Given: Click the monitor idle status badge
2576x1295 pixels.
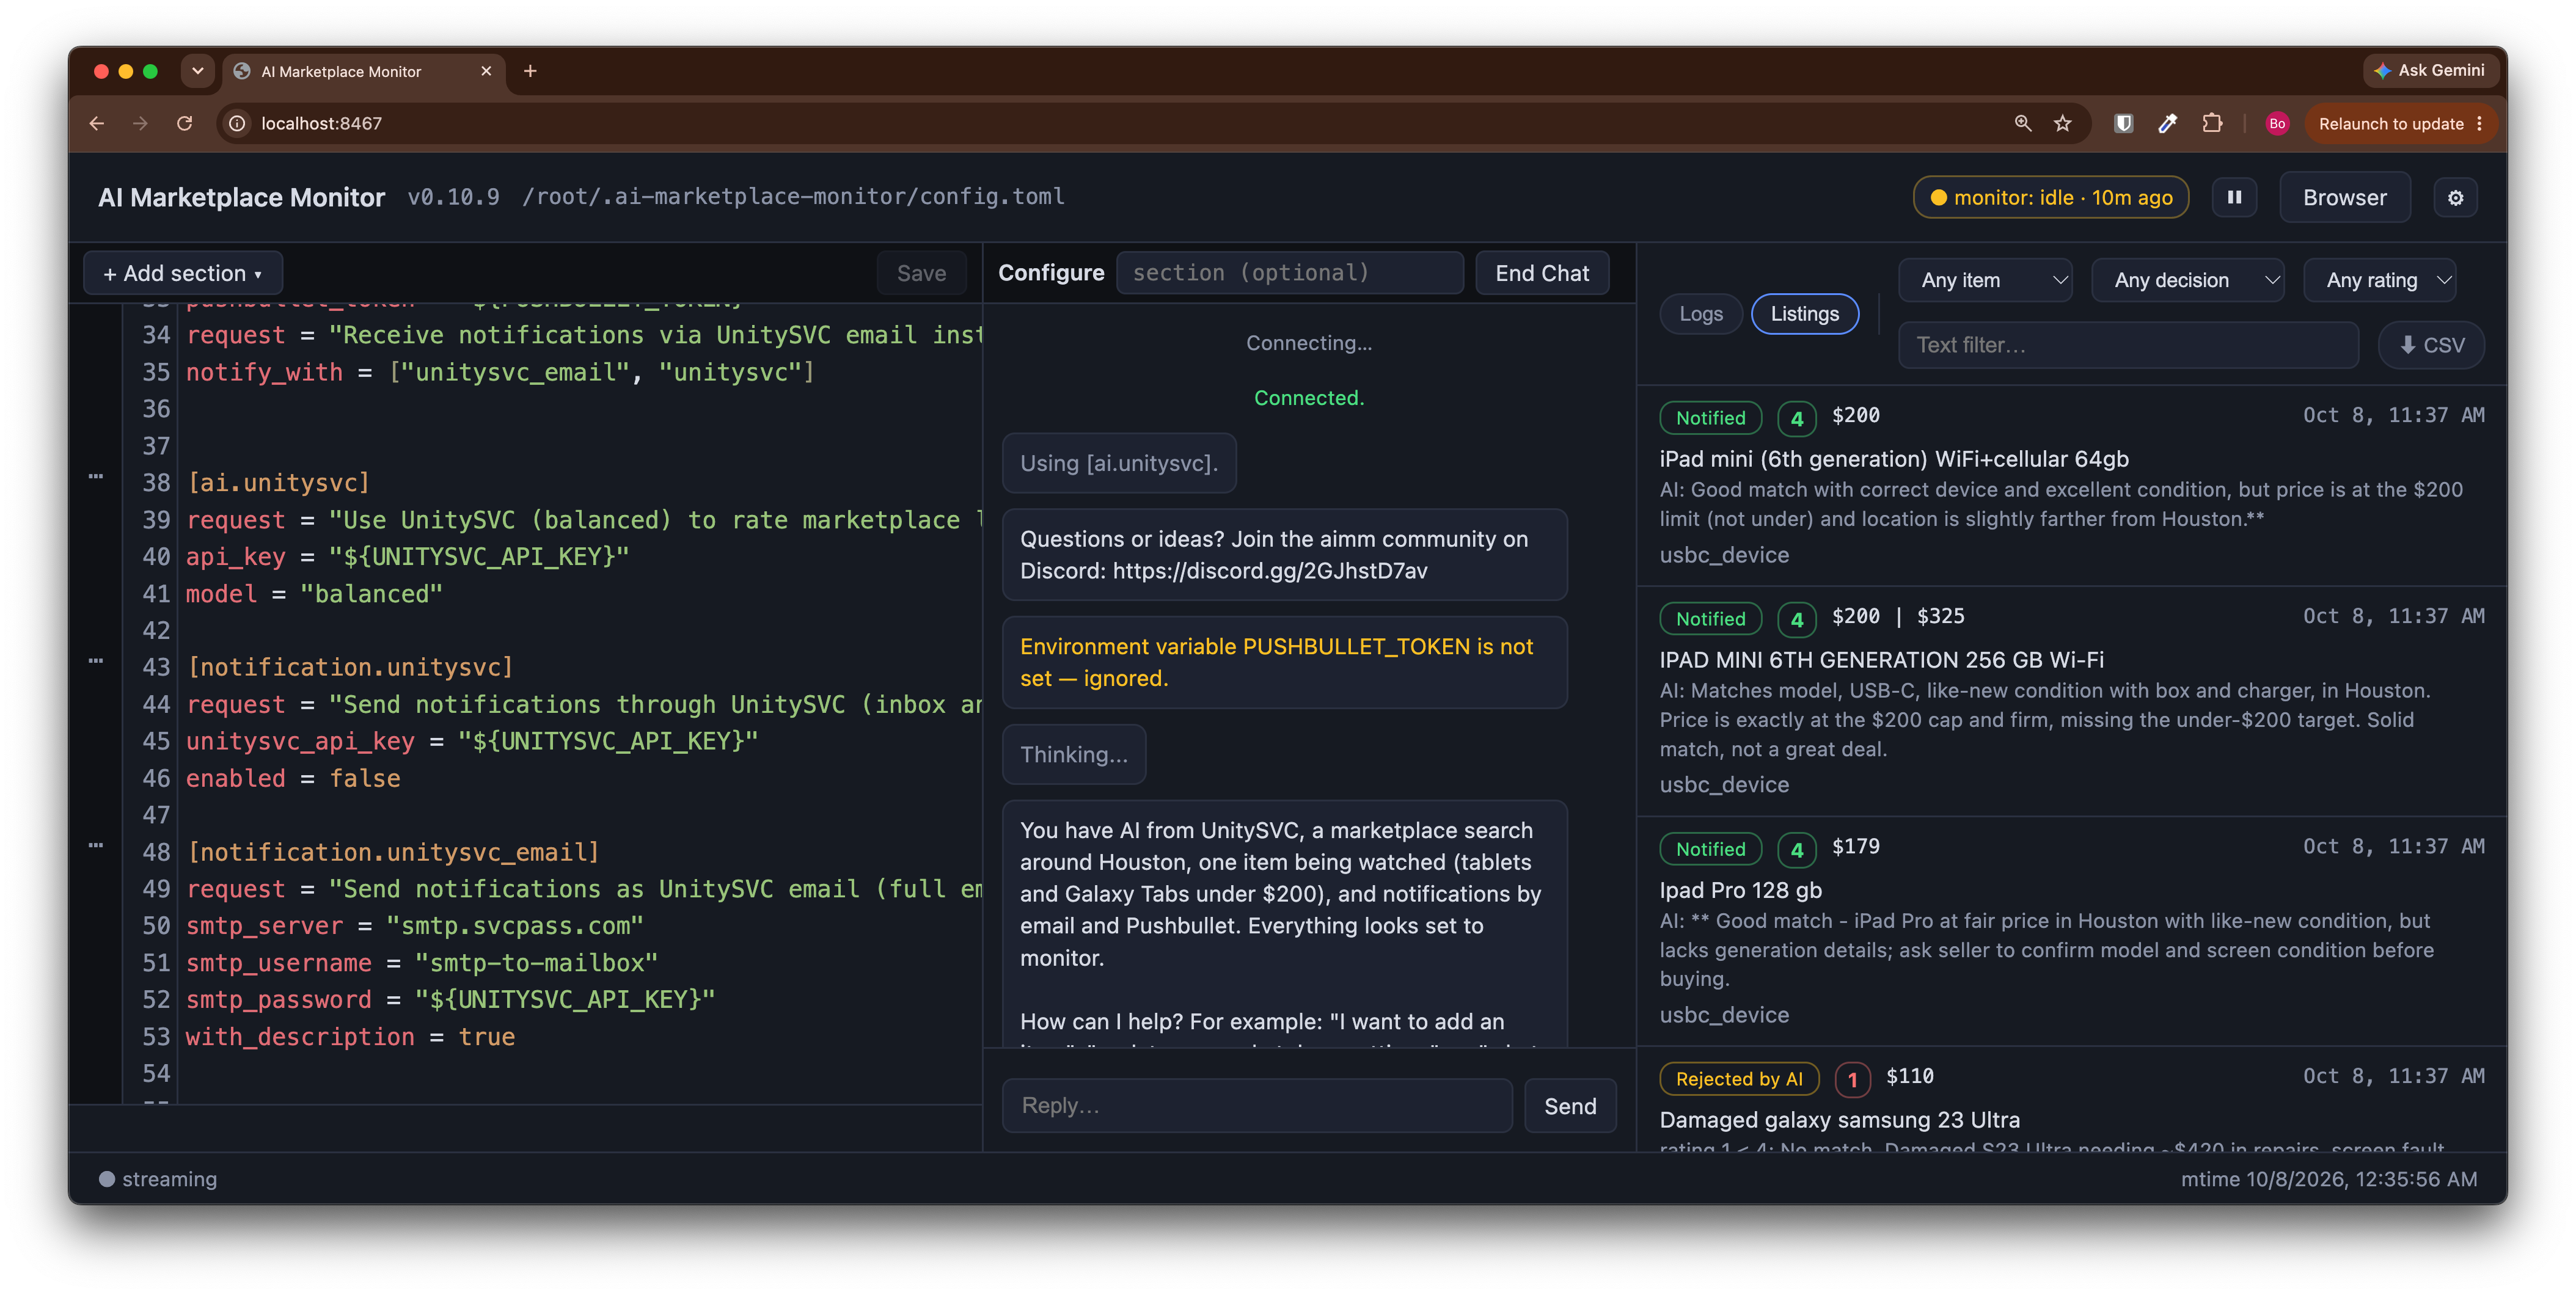Looking at the screenshot, I should click(x=2050, y=197).
